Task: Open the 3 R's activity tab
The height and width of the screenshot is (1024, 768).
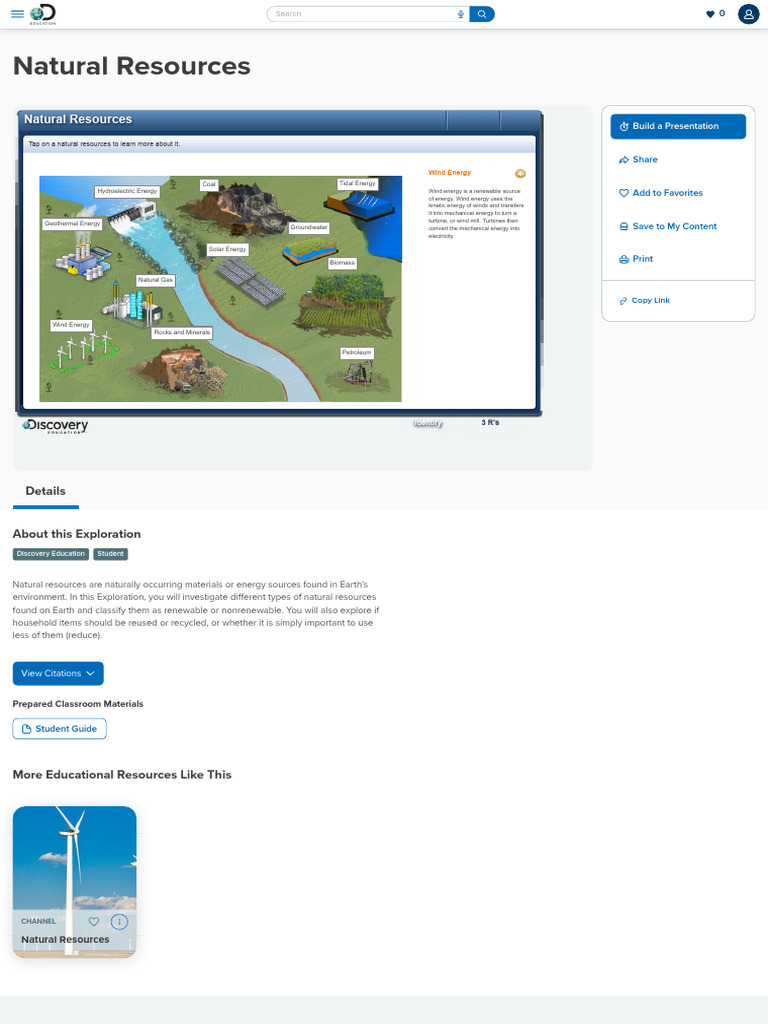Action: 490,423
